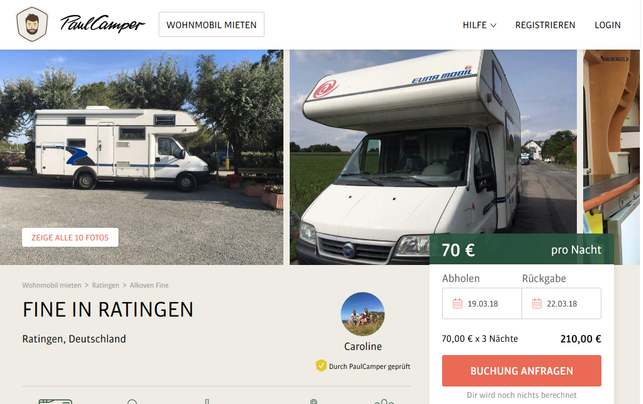Open the Login menu item
The width and height of the screenshot is (643, 404).
coord(607,25)
